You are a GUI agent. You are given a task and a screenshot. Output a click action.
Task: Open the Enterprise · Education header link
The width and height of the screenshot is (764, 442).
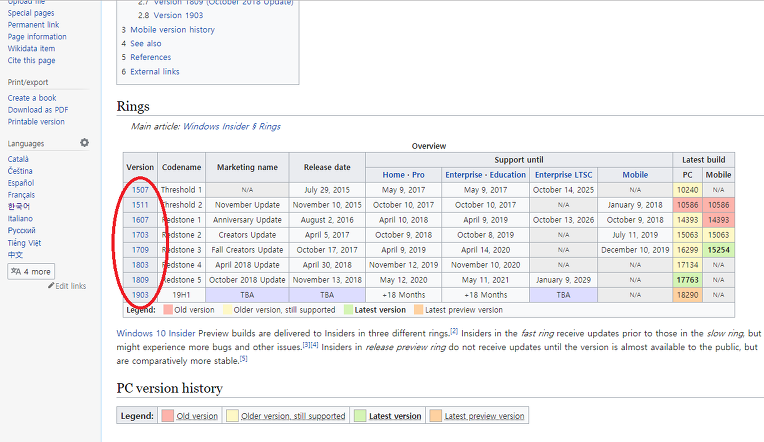[485, 175]
